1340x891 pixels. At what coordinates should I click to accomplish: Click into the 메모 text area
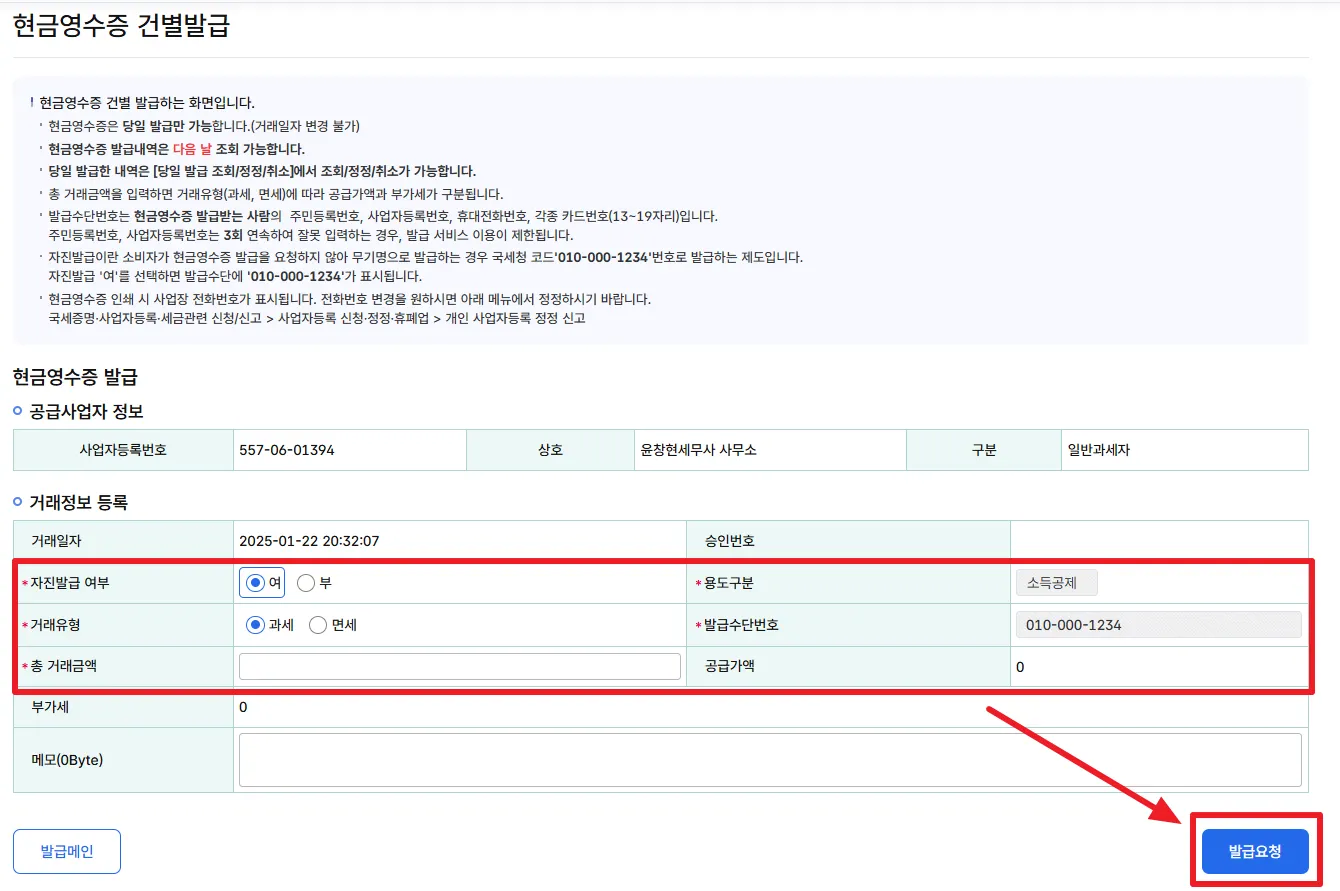[770, 760]
